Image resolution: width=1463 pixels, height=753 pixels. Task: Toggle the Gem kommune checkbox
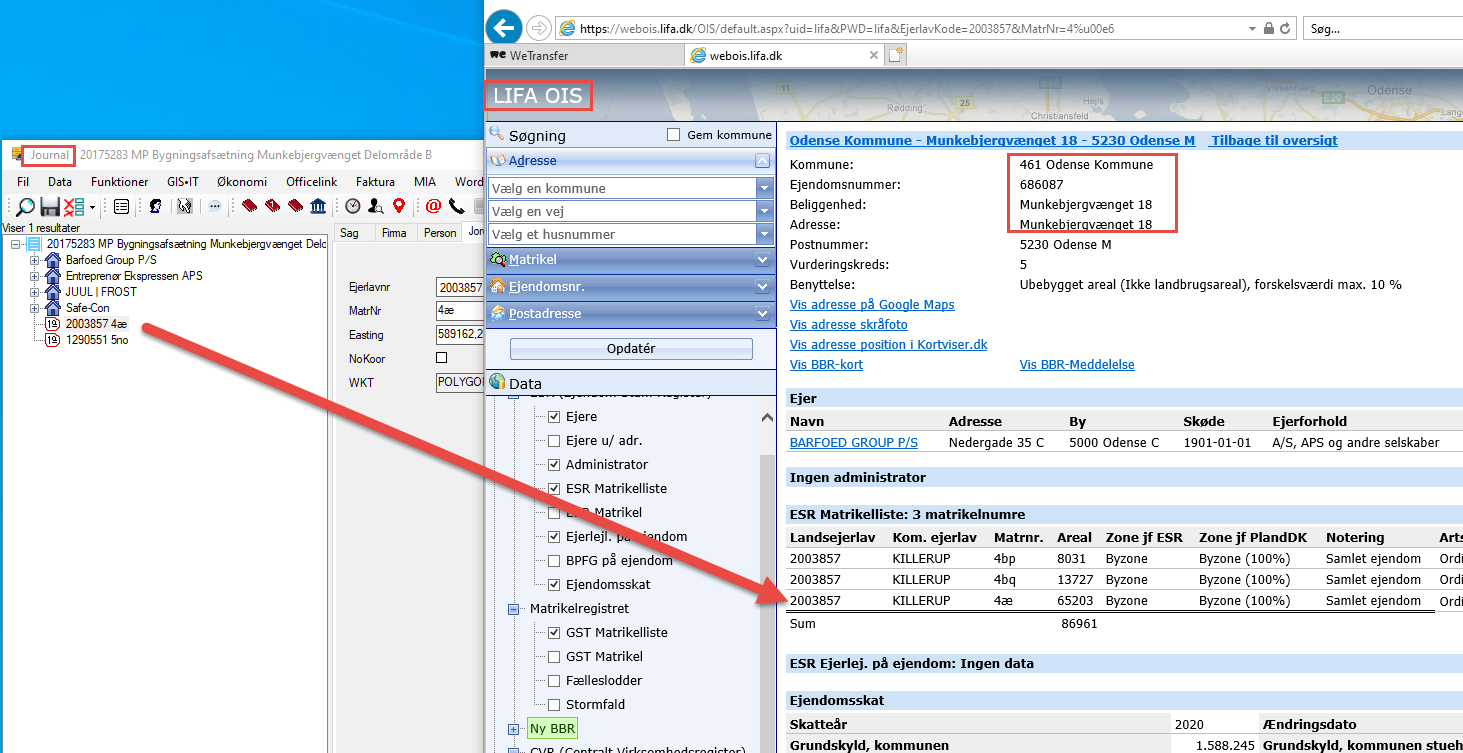(x=673, y=135)
